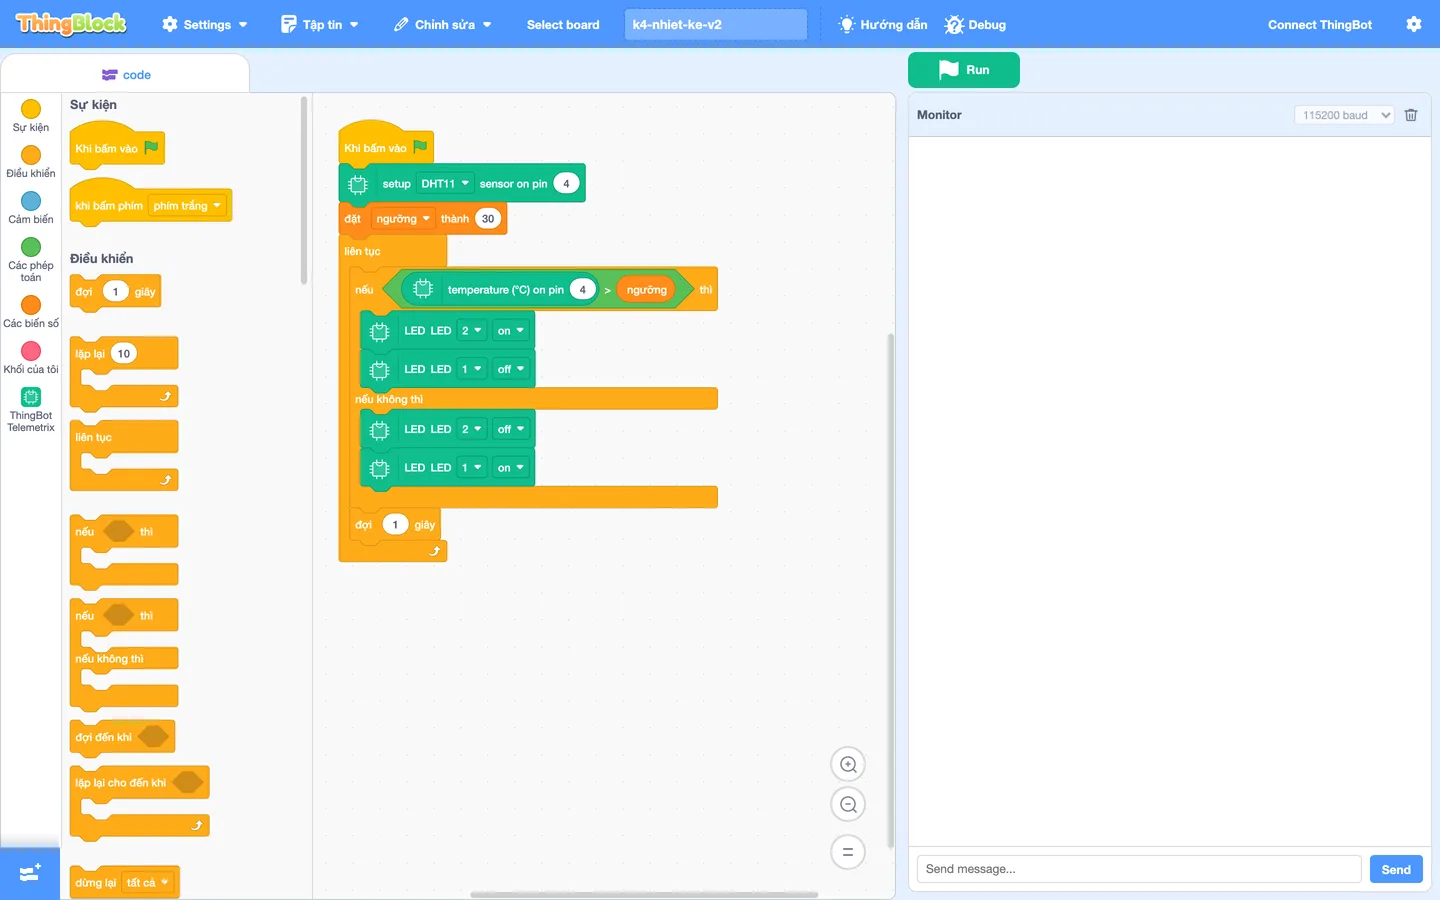Click the green Run button

[x=964, y=70]
